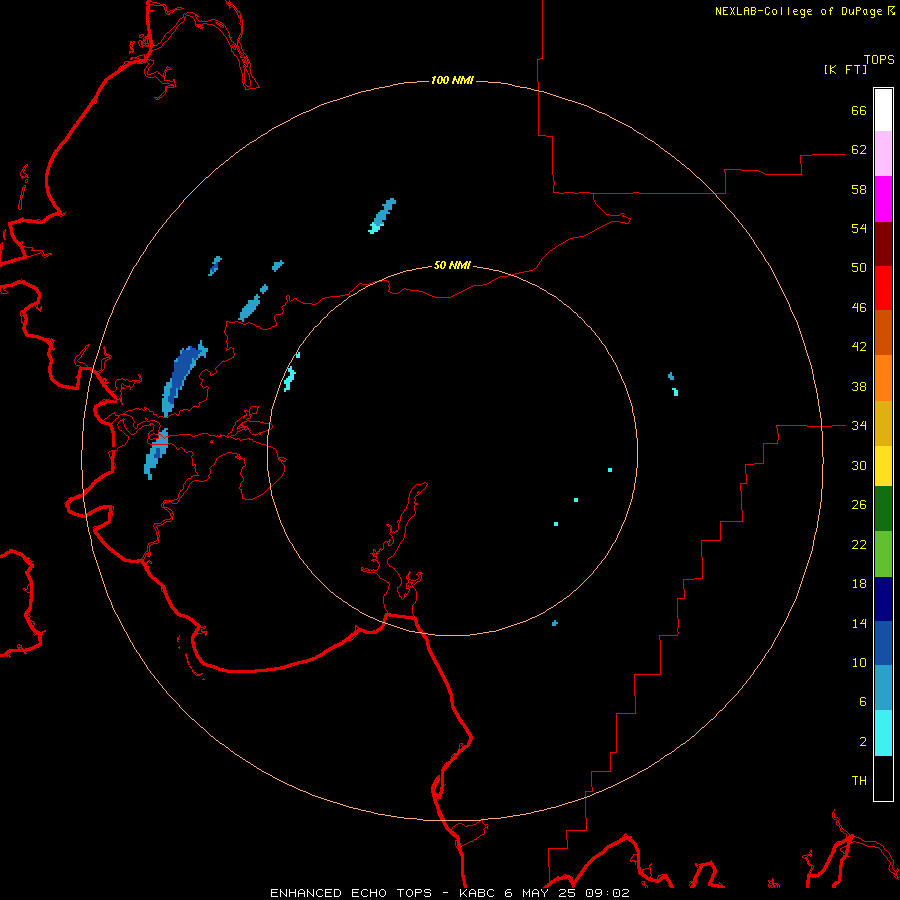Click the '2' legend value
The height and width of the screenshot is (900, 900).
[x=863, y=742]
